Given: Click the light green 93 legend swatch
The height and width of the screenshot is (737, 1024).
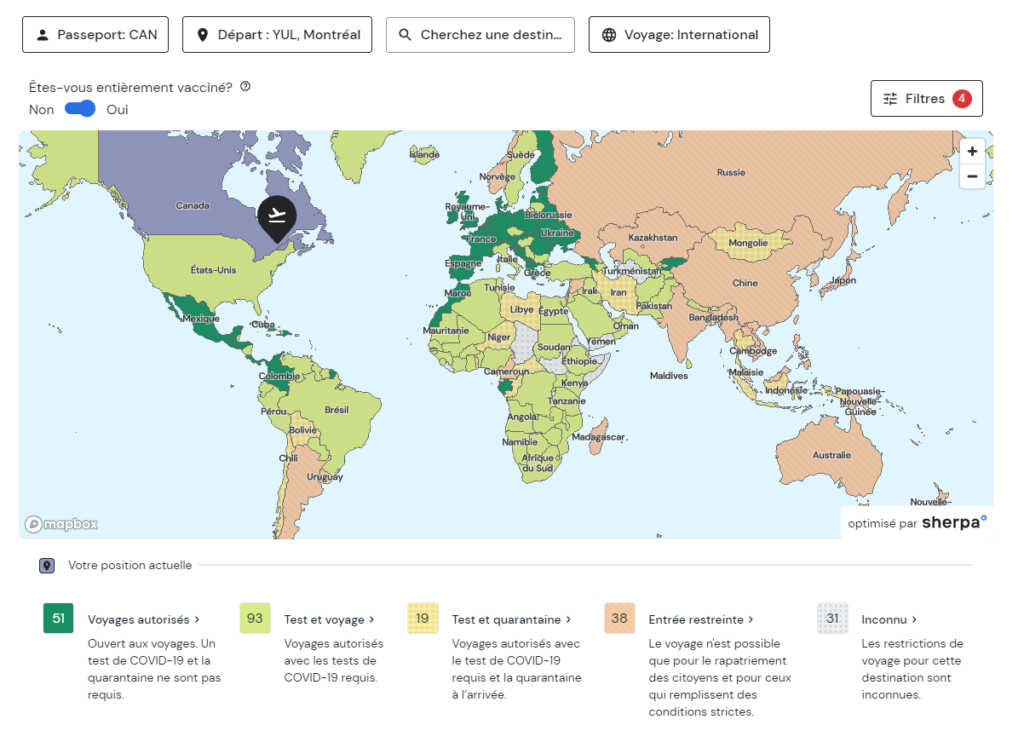Looking at the screenshot, I should pos(255,618).
